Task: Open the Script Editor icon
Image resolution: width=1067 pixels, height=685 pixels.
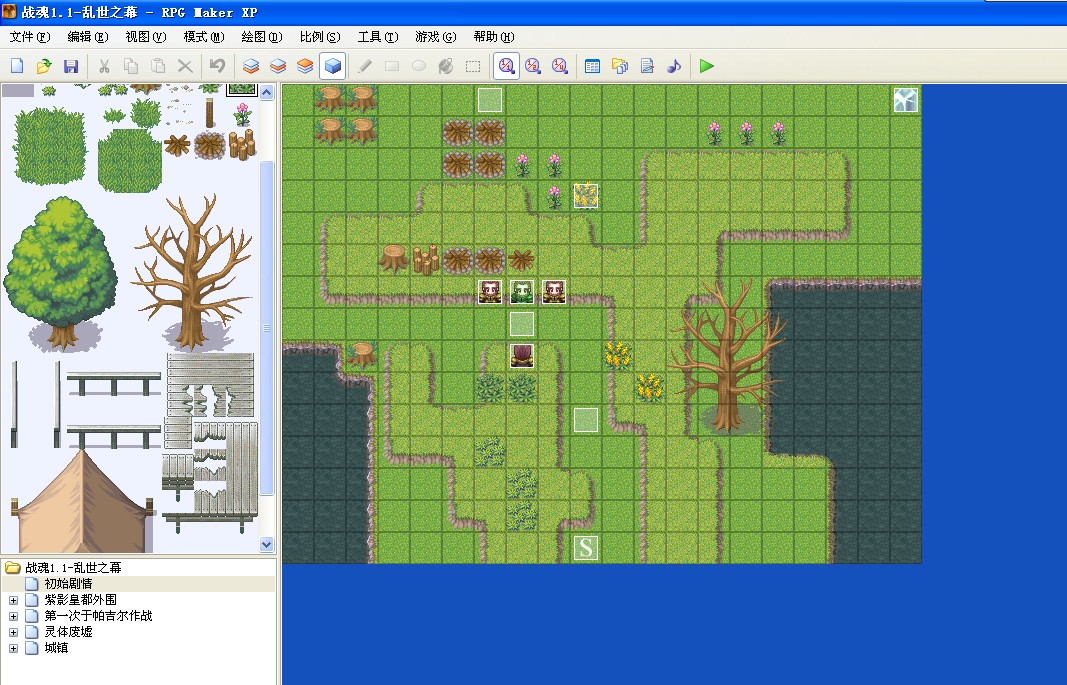Action: click(x=646, y=66)
